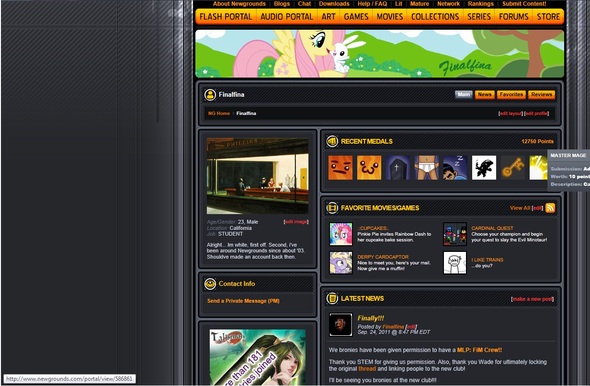This screenshot has width=590, height=386.
Task: Click About Newgrounds link
Action: click(239, 4)
